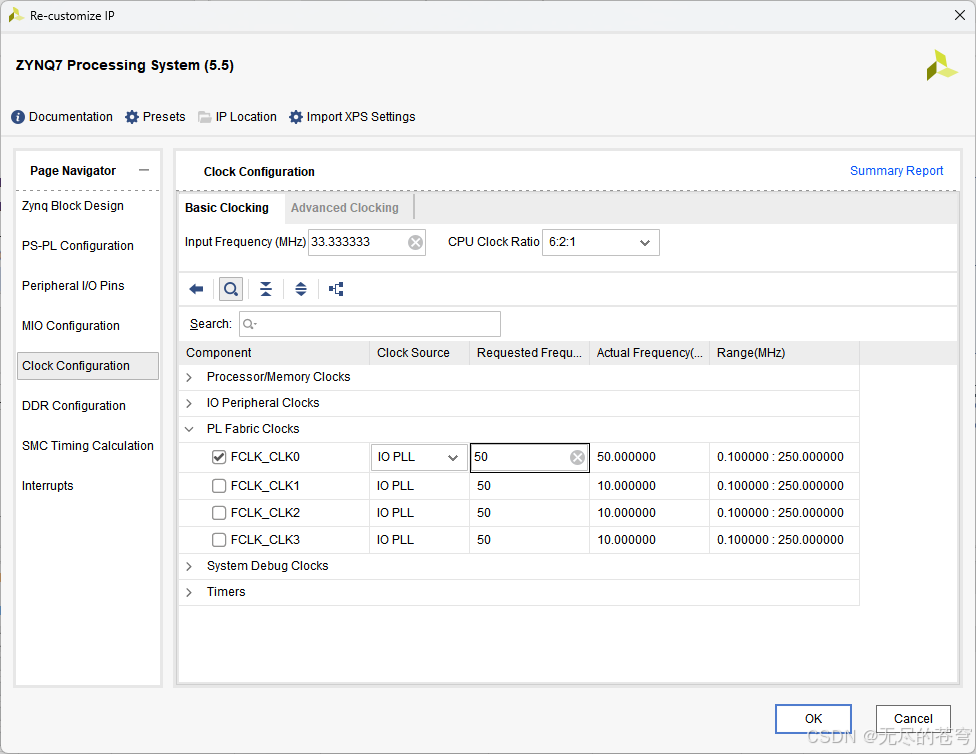The height and width of the screenshot is (754, 976).
Task: Collapse Page Navigator with the minus icon
Action: 144,170
